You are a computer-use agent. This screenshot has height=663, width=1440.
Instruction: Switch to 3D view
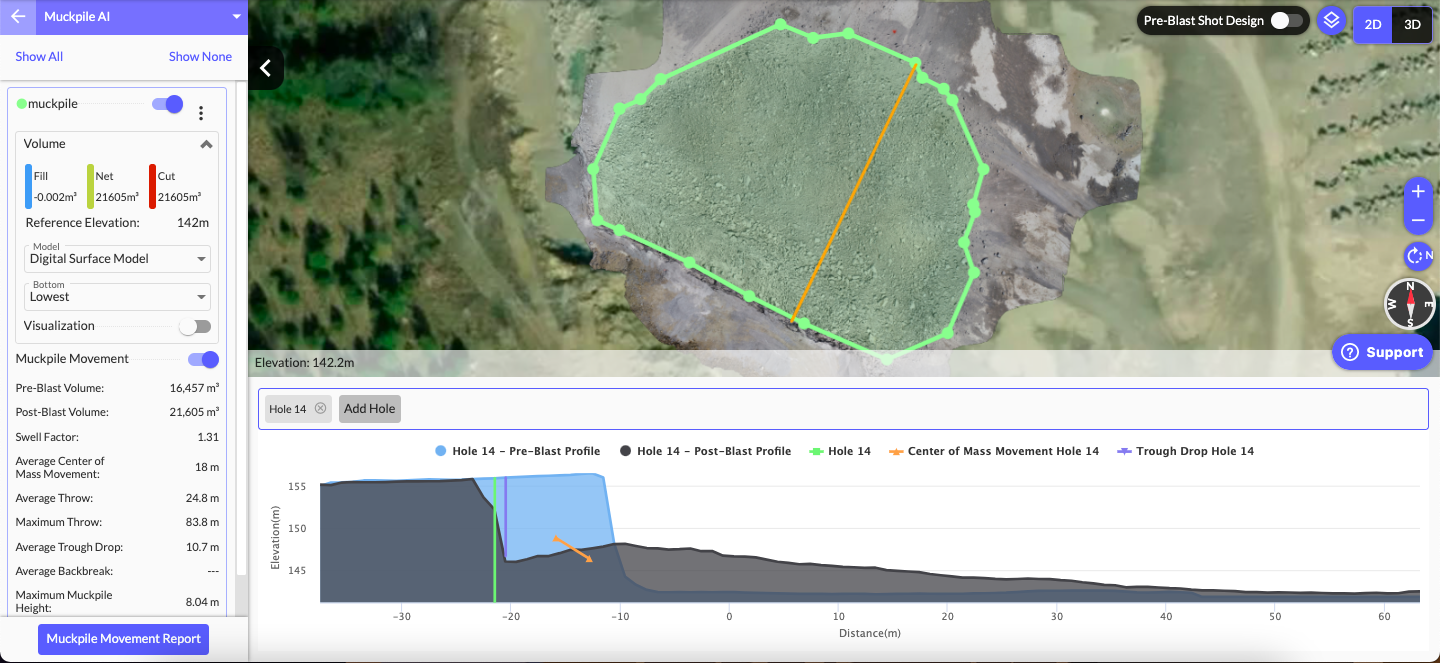click(1412, 25)
